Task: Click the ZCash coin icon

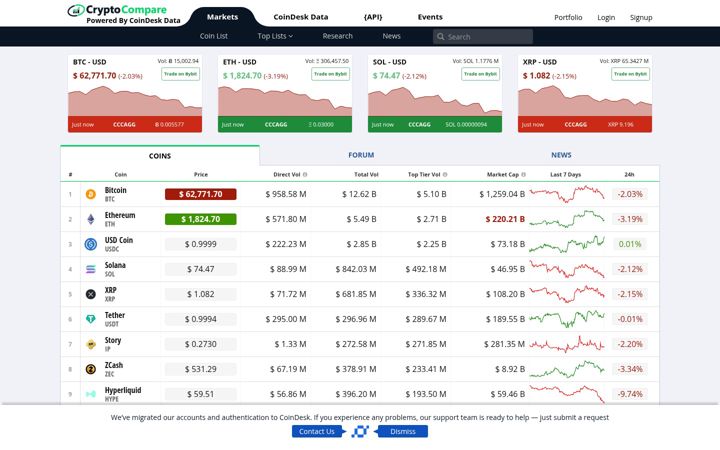Action: tap(91, 369)
